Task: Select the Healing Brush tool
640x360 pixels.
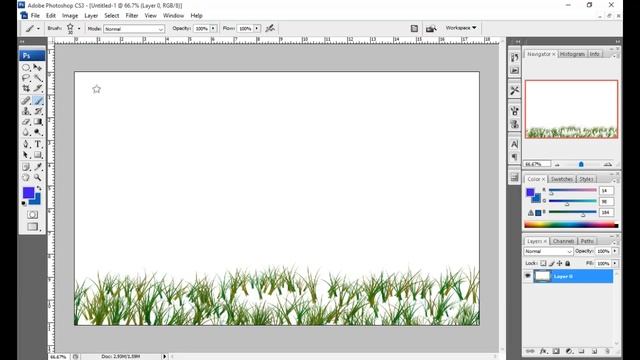Action: point(26,100)
